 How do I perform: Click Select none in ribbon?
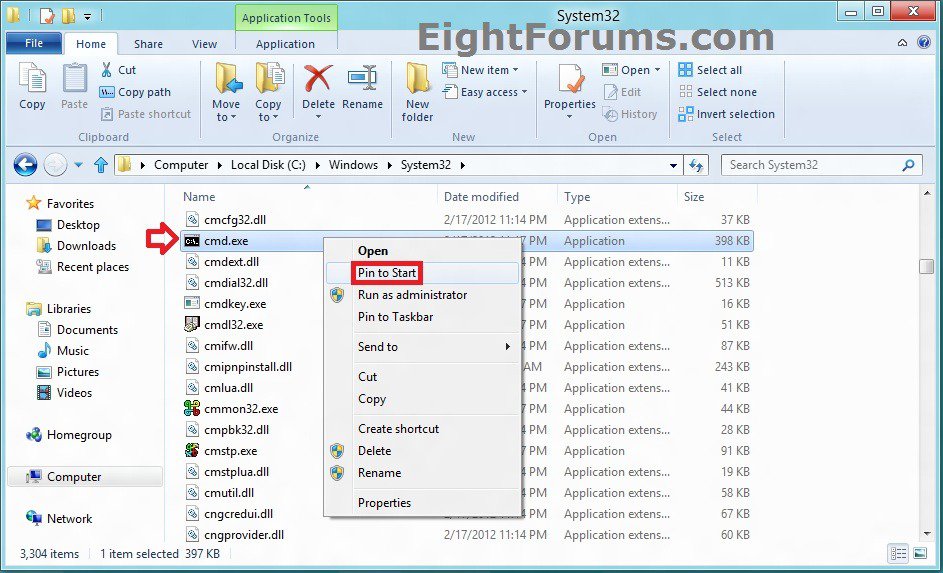717,92
